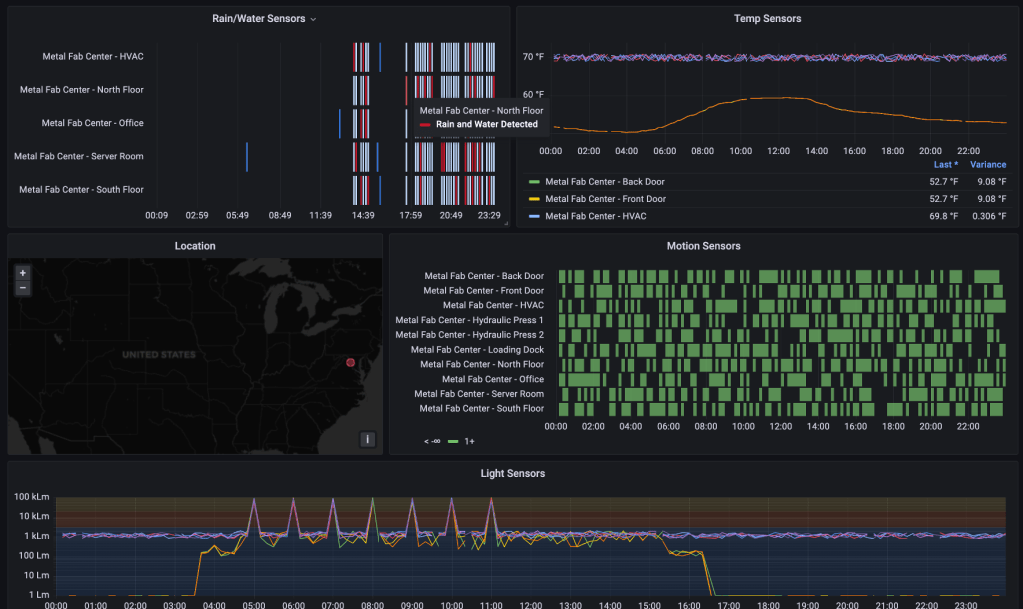Open the map attribution info button
This screenshot has width=1023, height=609.
tap(367, 439)
